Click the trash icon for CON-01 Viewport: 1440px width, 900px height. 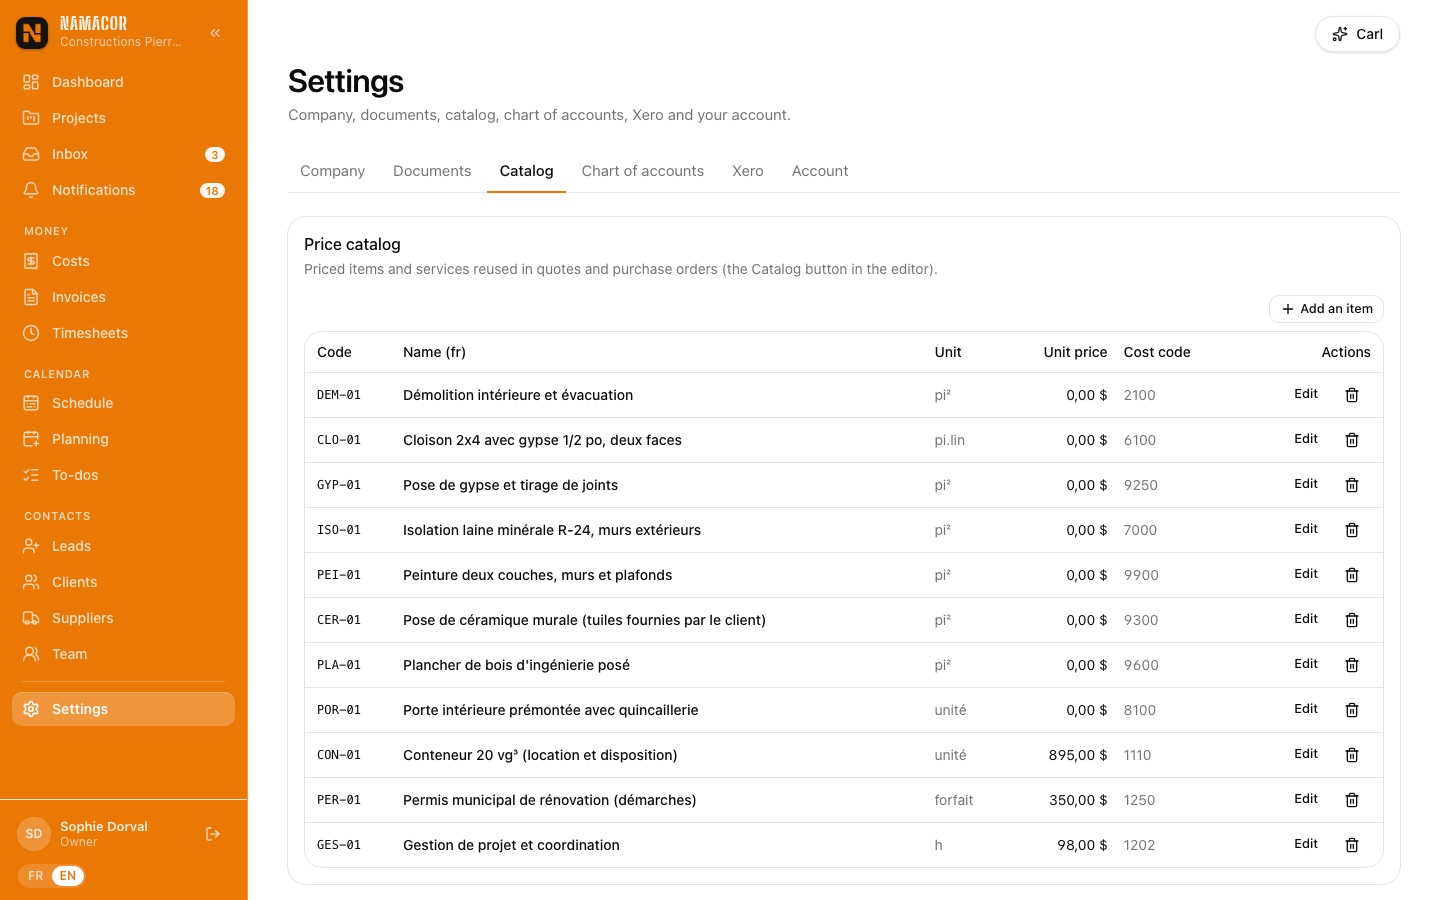1352,755
